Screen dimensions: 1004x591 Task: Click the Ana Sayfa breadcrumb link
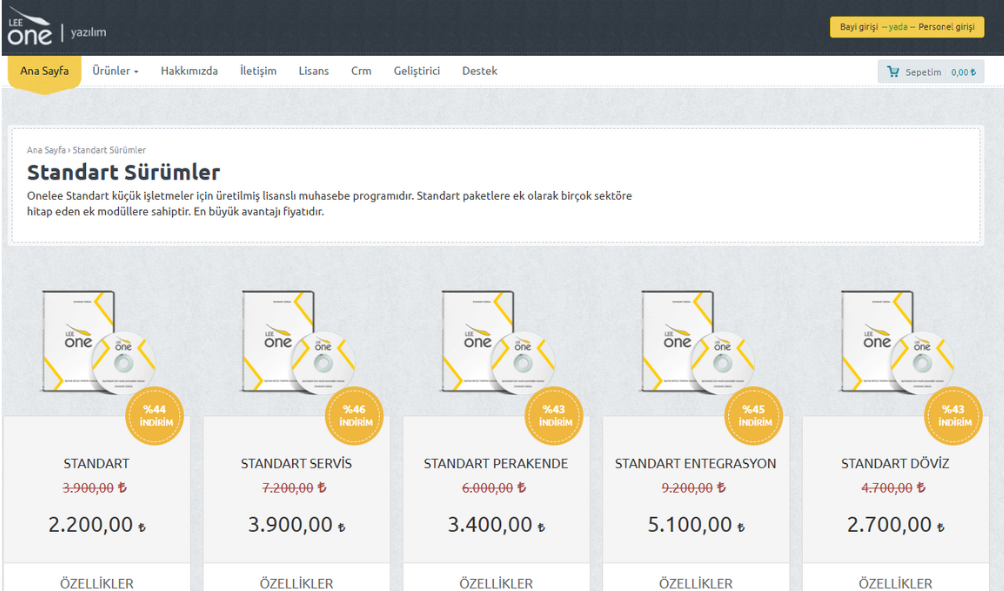click(46, 150)
